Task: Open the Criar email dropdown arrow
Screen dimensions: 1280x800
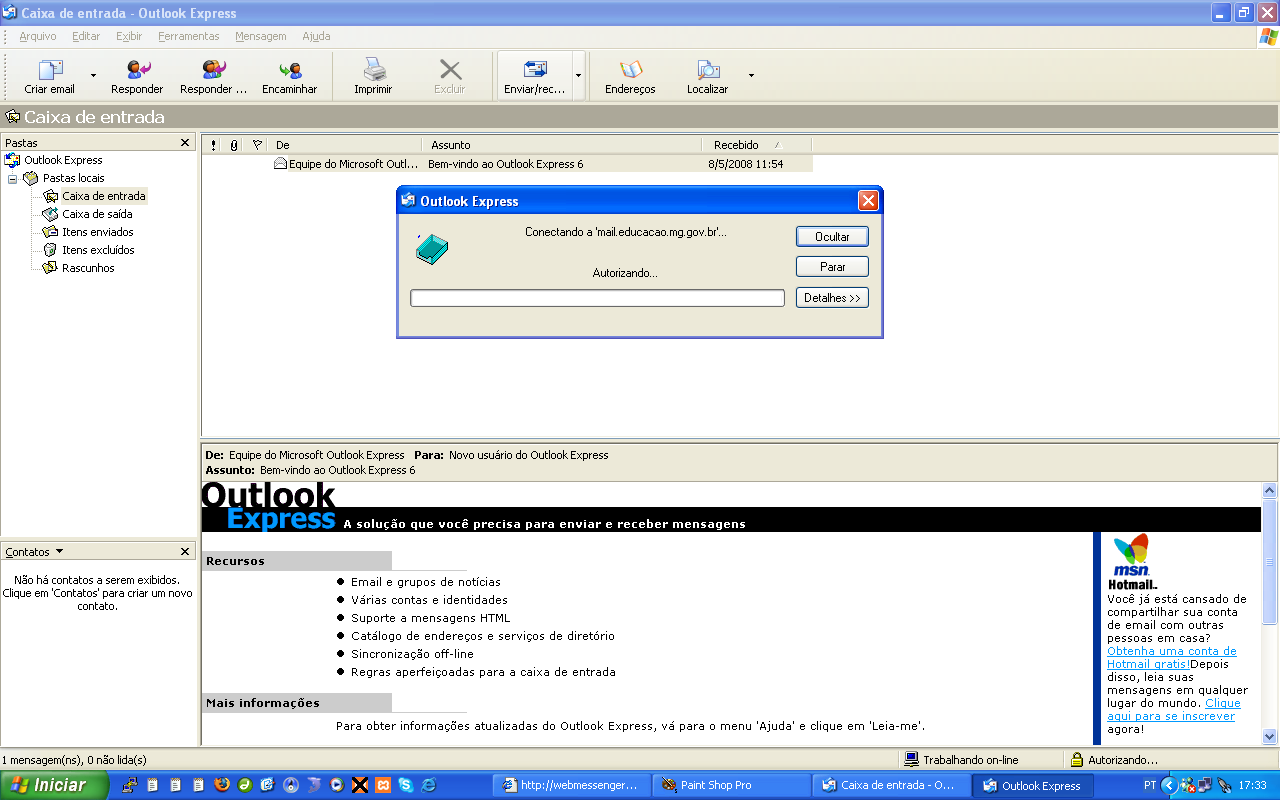Action: click(94, 75)
